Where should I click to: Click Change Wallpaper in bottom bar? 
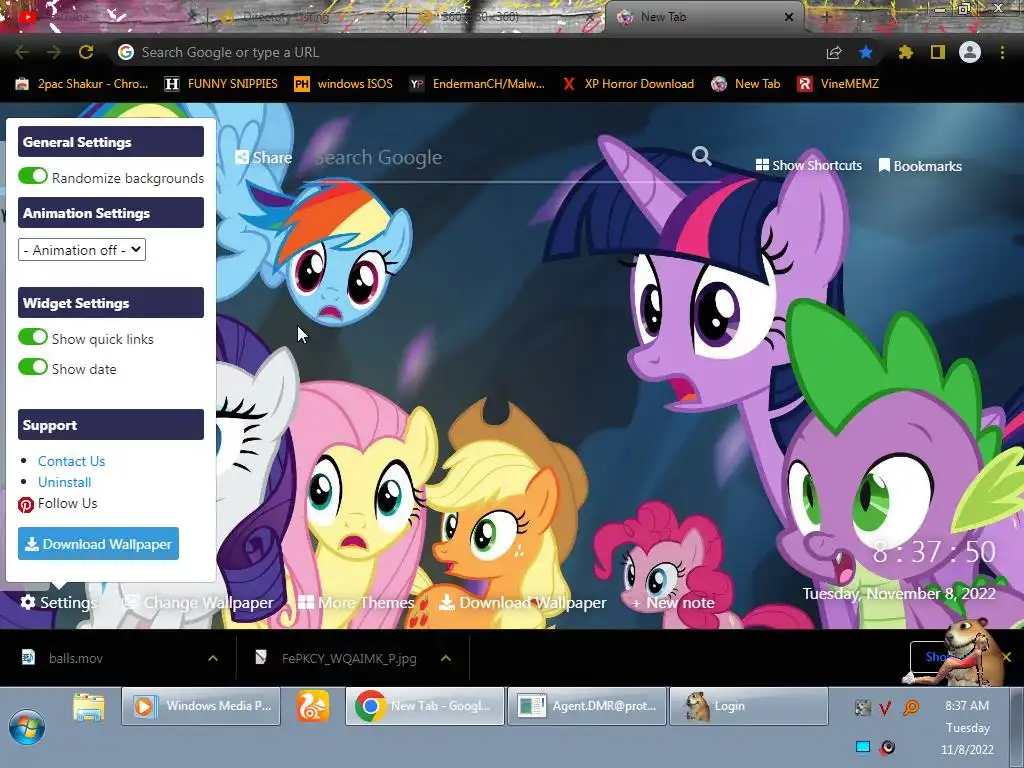point(198,602)
